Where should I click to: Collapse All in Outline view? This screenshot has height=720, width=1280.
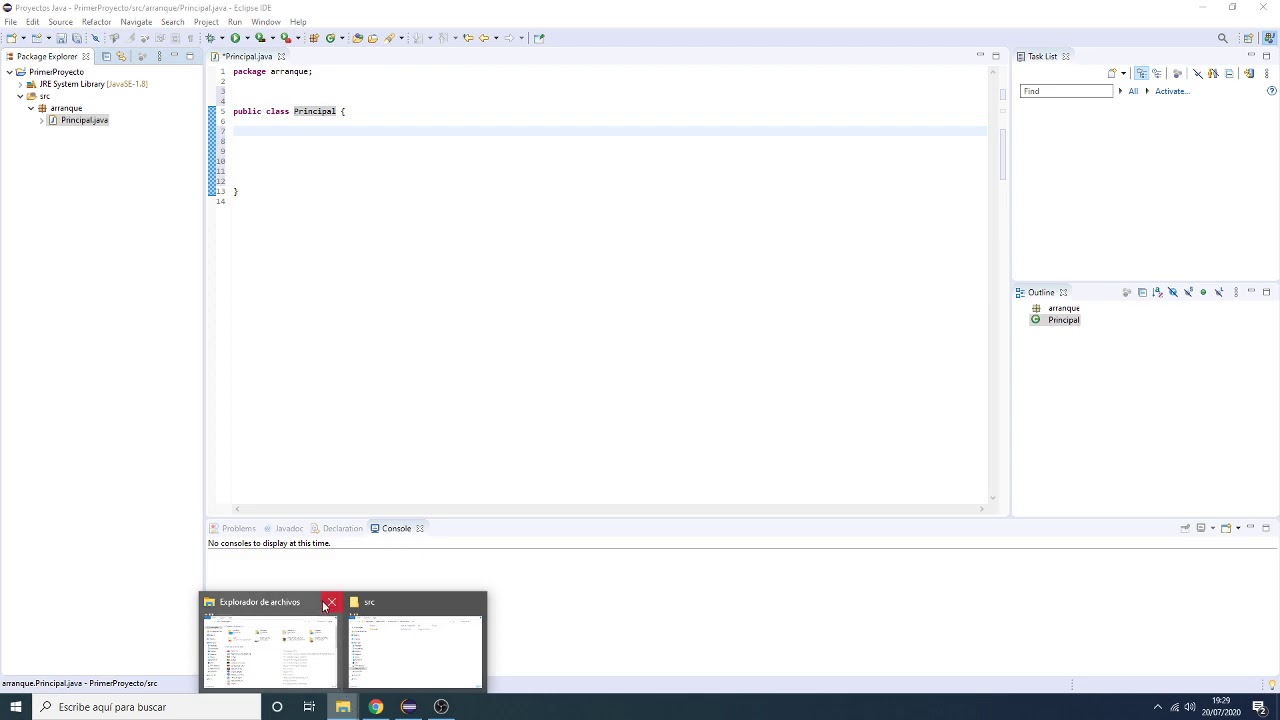click(1142, 292)
